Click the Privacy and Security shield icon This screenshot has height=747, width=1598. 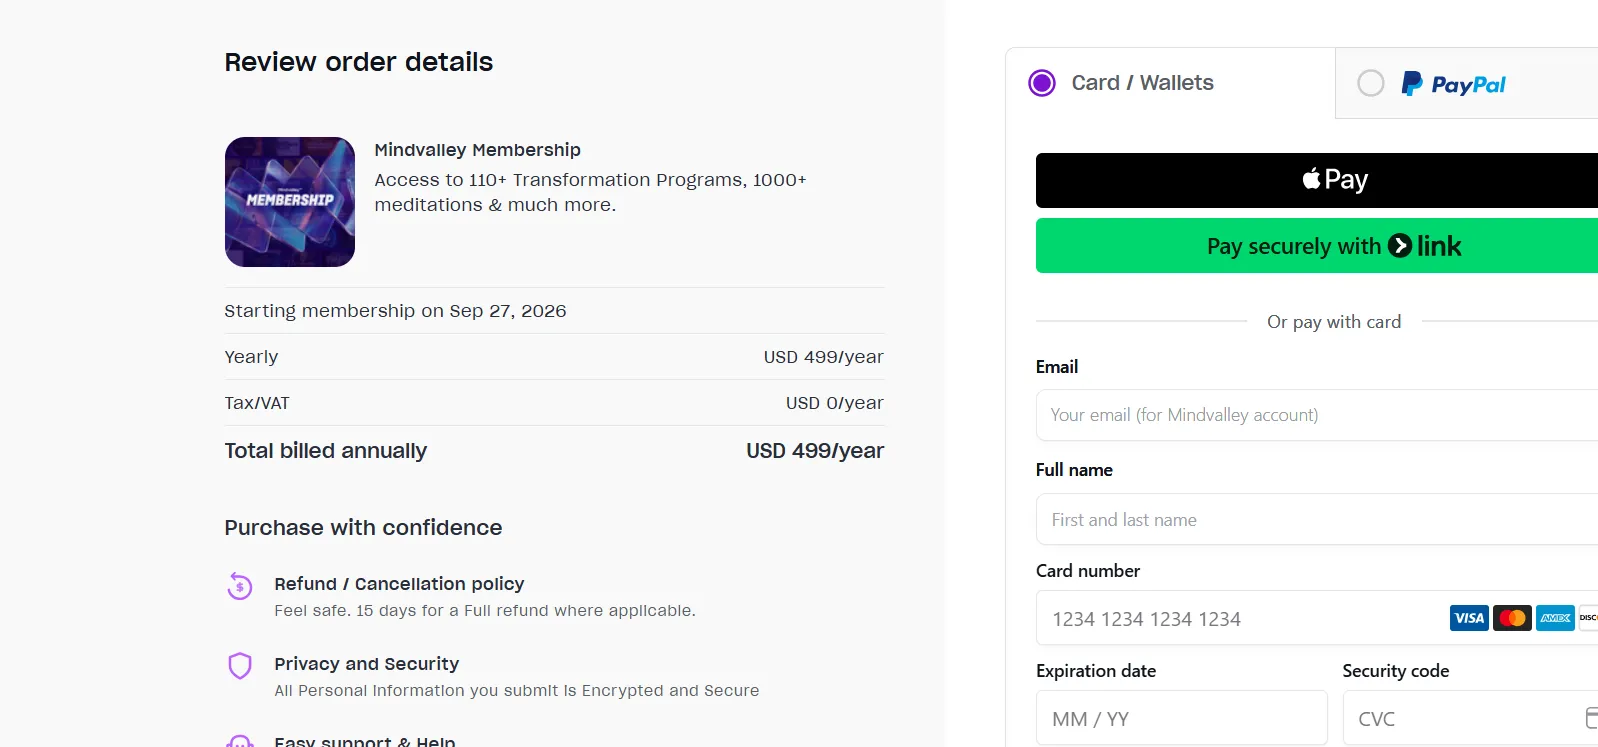coord(239,666)
